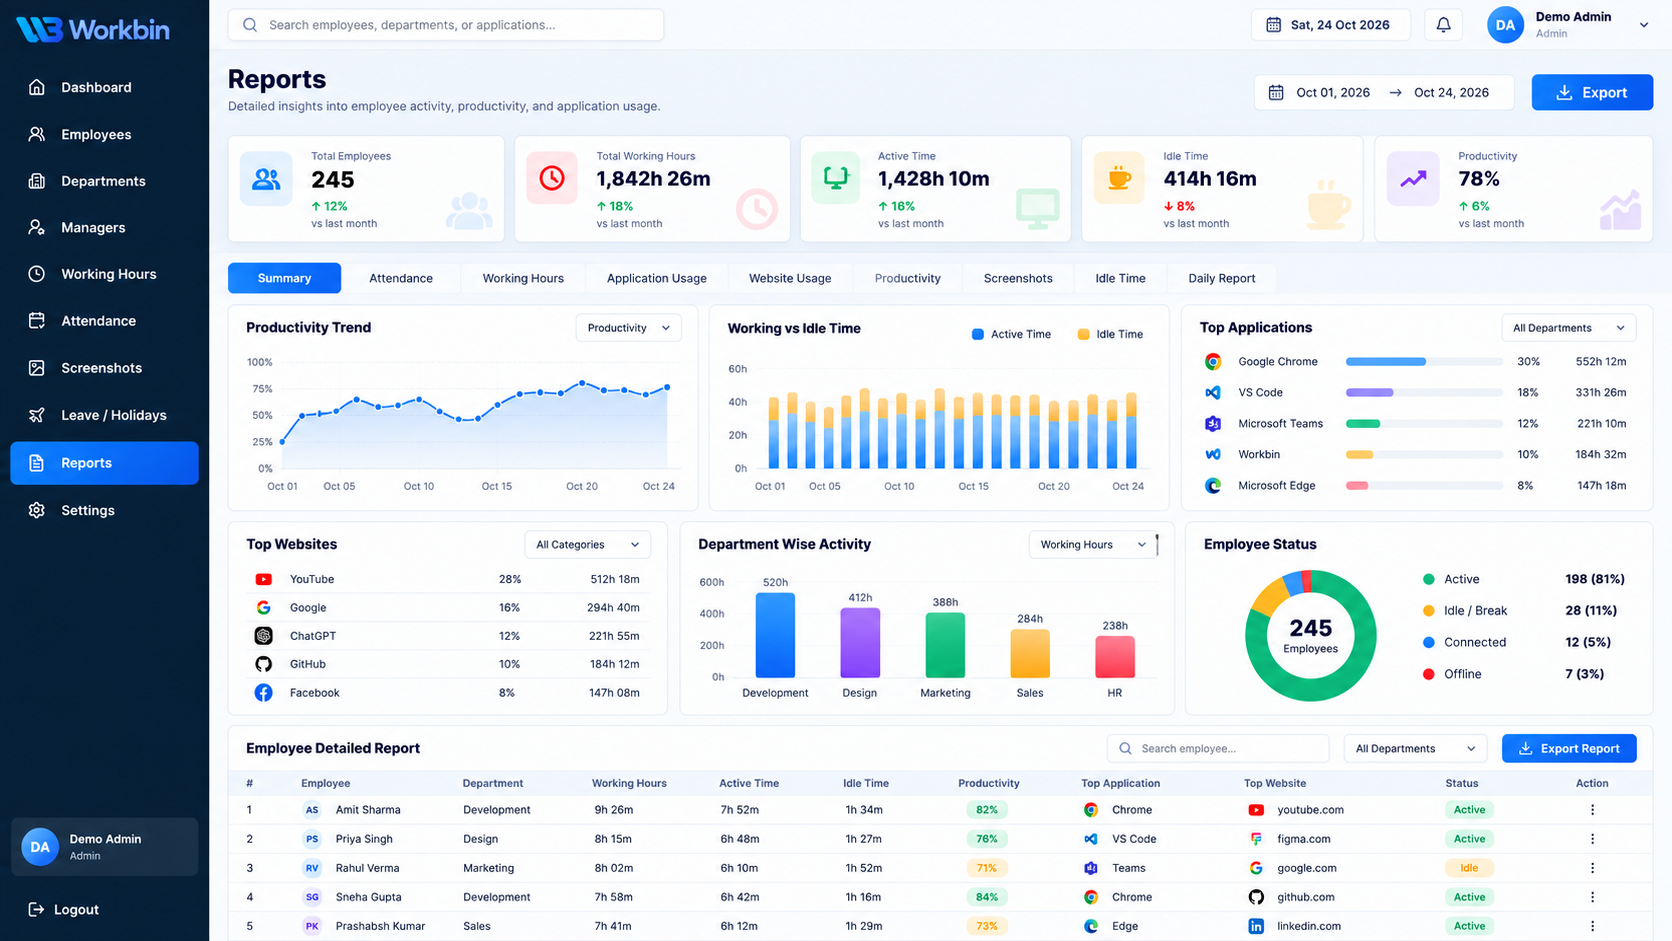Screen dimensions: 1672x941
Task: Click the Google Chrome icon in Top Applications
Action: click(1213, 362)
